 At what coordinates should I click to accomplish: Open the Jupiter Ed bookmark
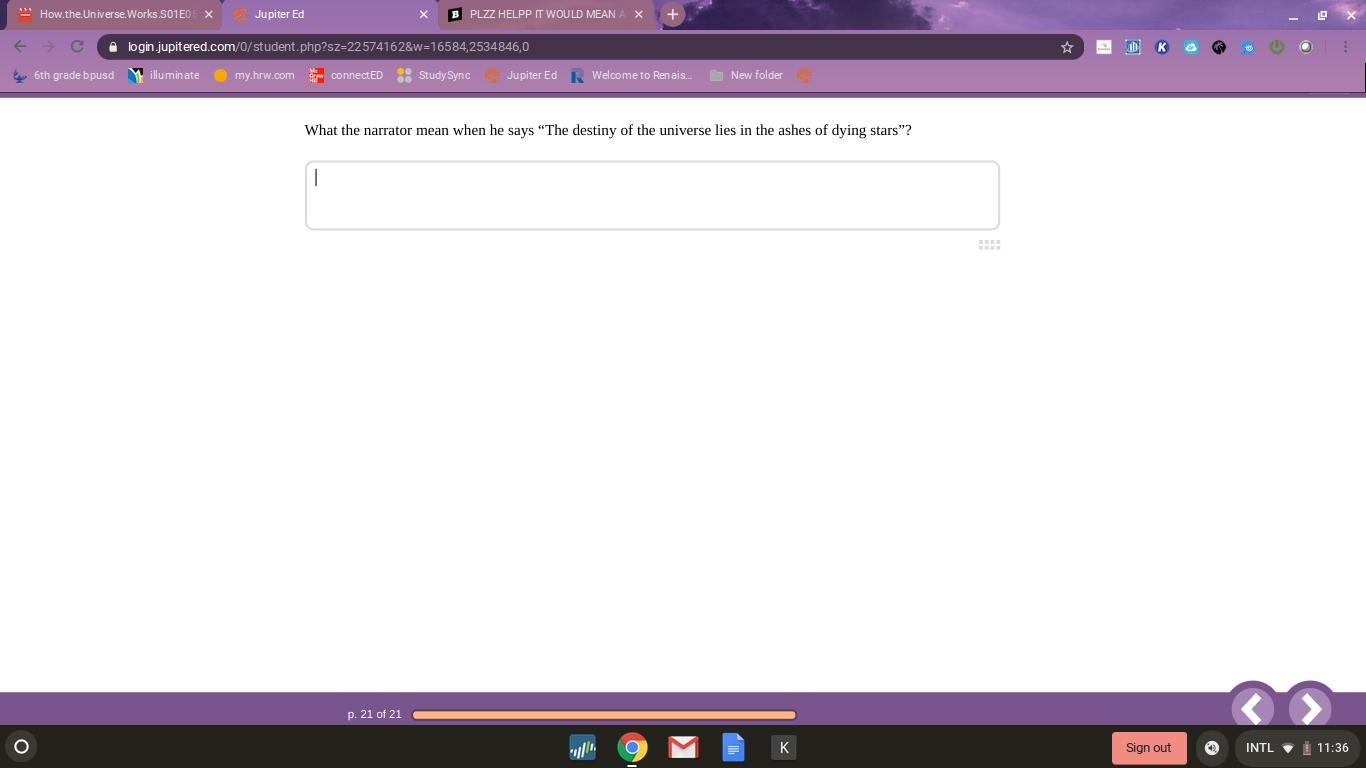click(x=521, y=75)
